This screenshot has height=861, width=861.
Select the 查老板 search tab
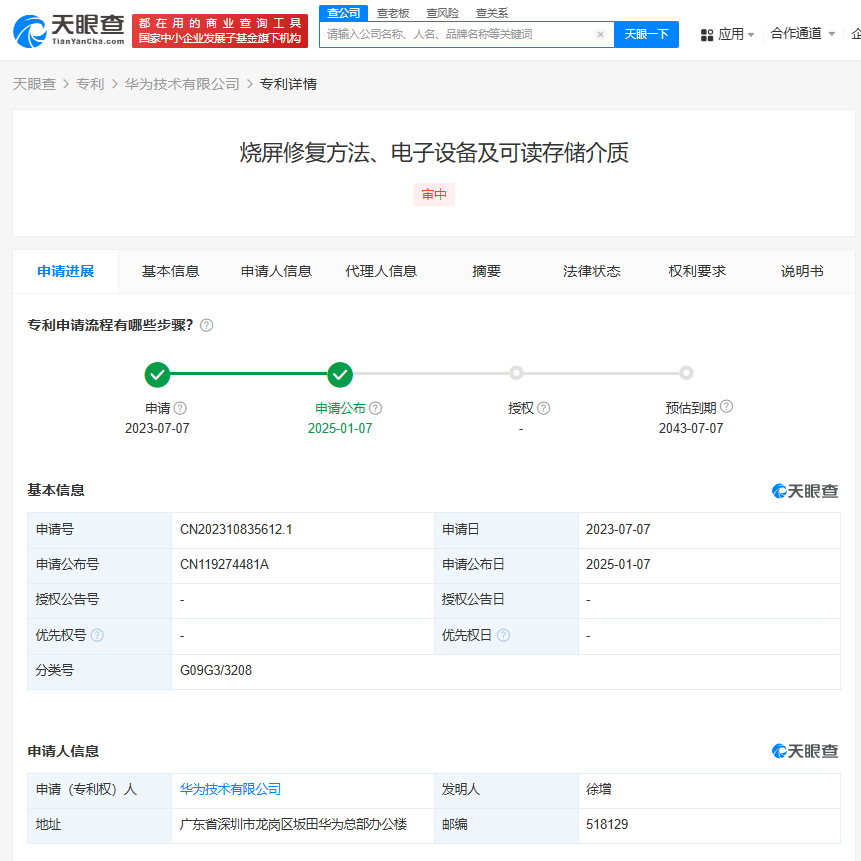point(393,13)
